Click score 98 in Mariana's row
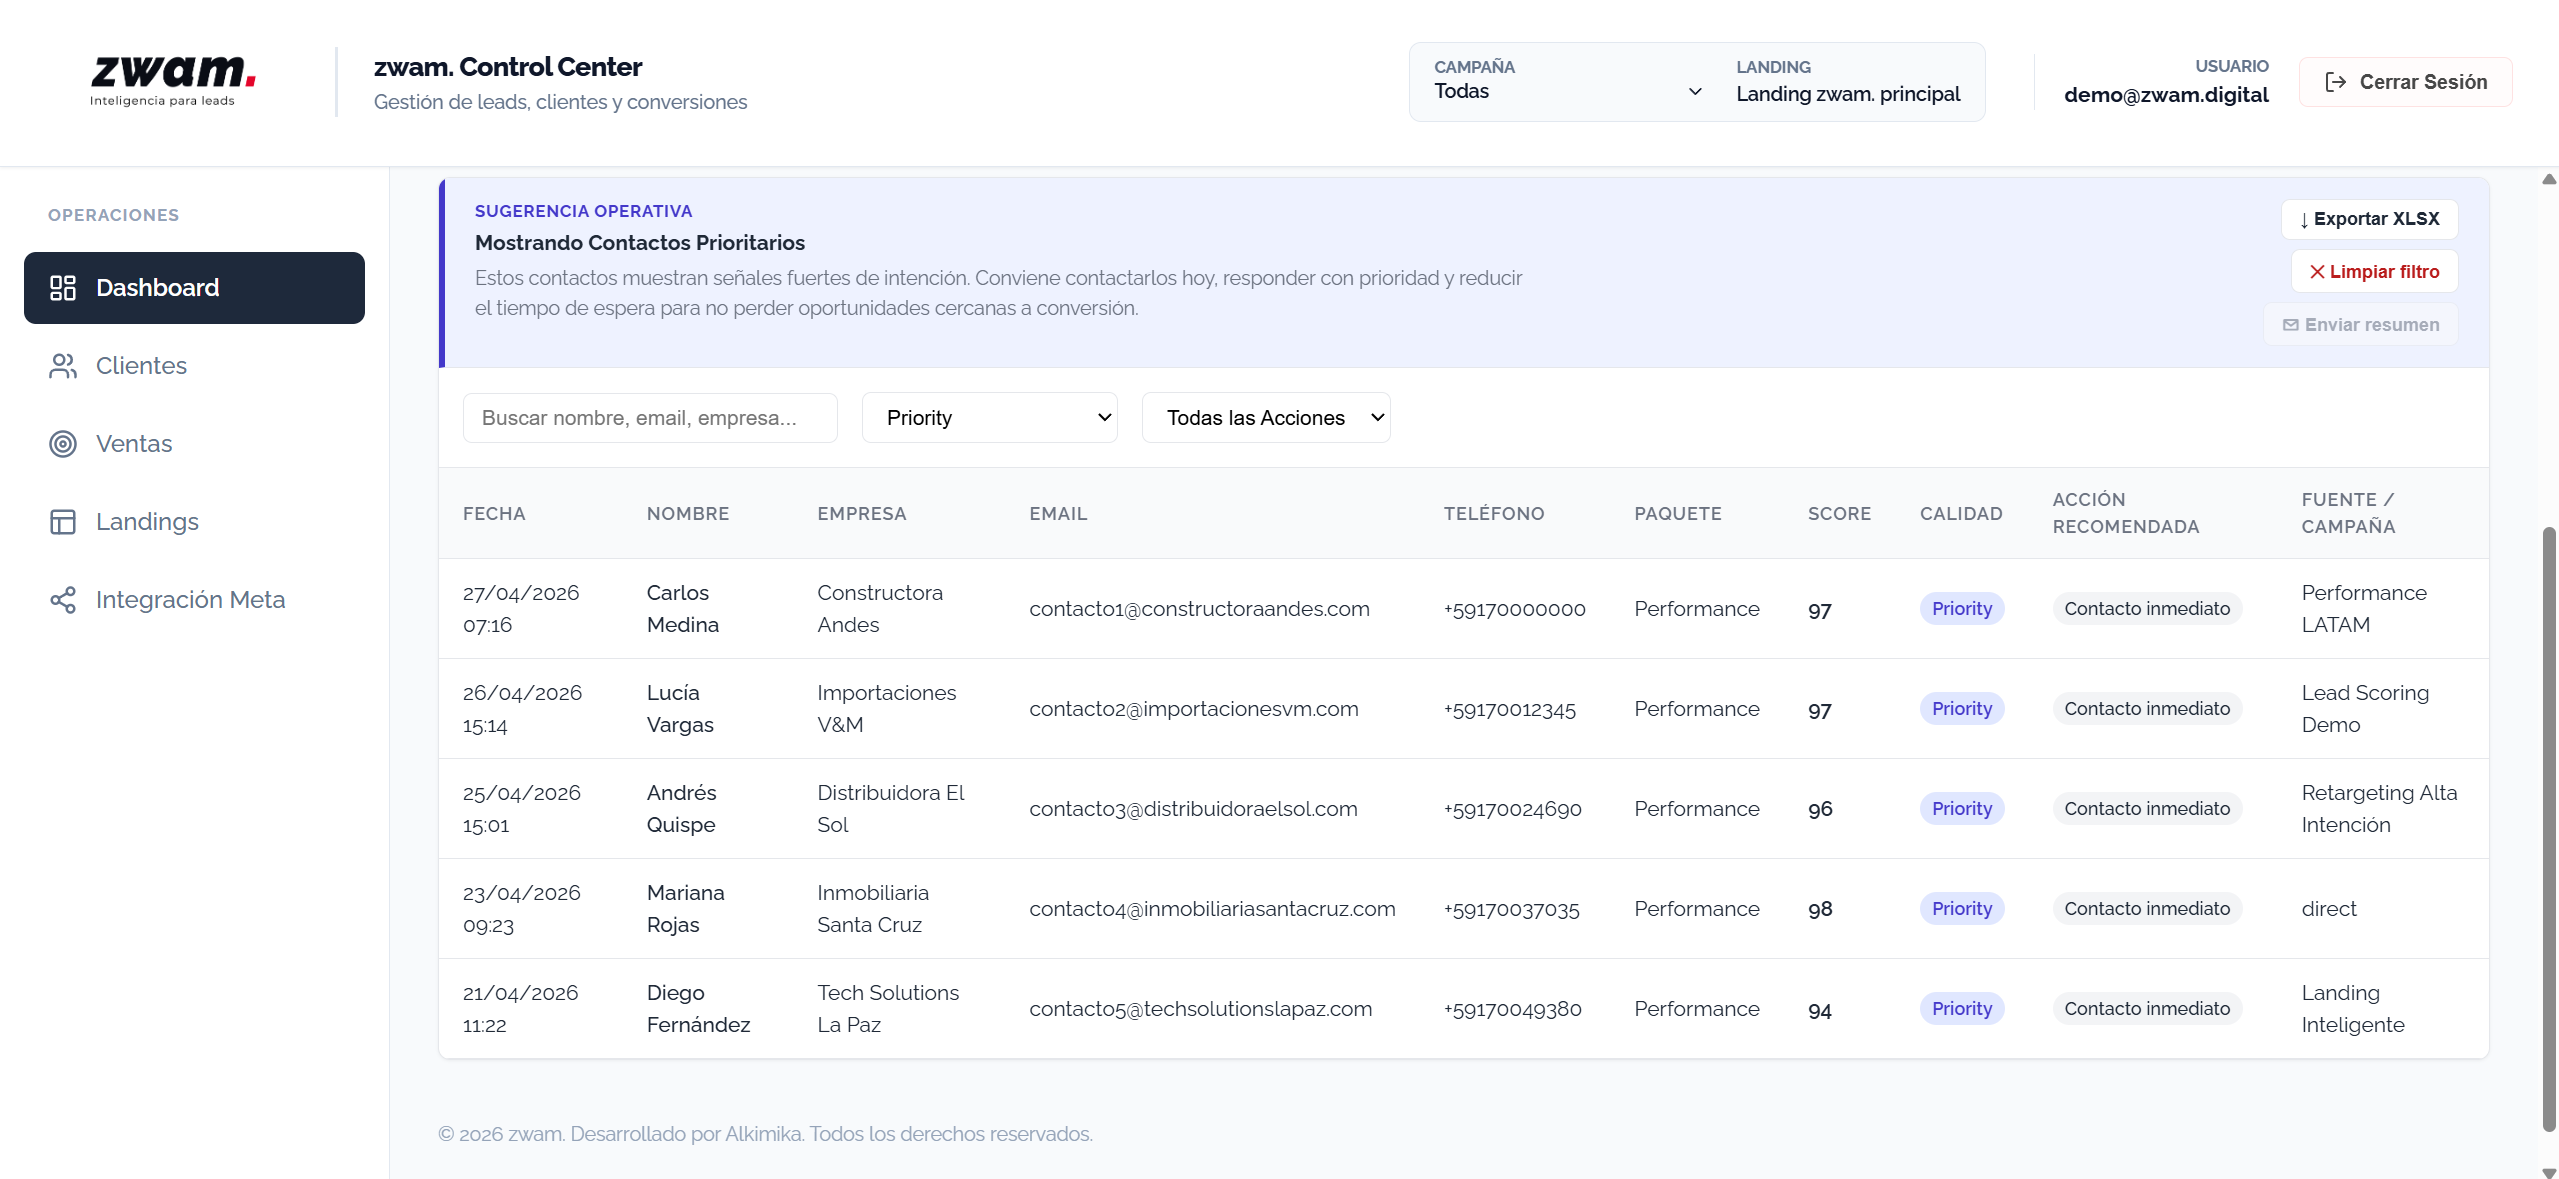This screenshot has width=2559, height=1179. pos(1820,909)
